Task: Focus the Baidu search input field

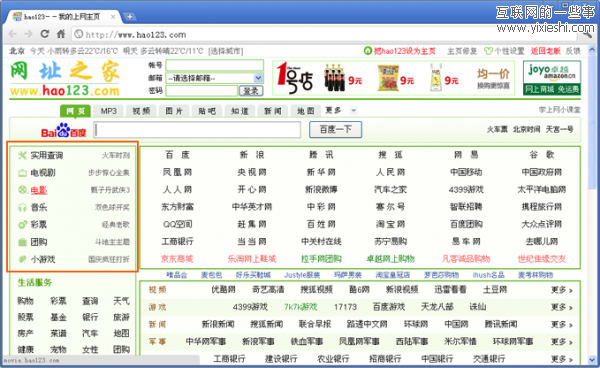Action: pos(197,130)
